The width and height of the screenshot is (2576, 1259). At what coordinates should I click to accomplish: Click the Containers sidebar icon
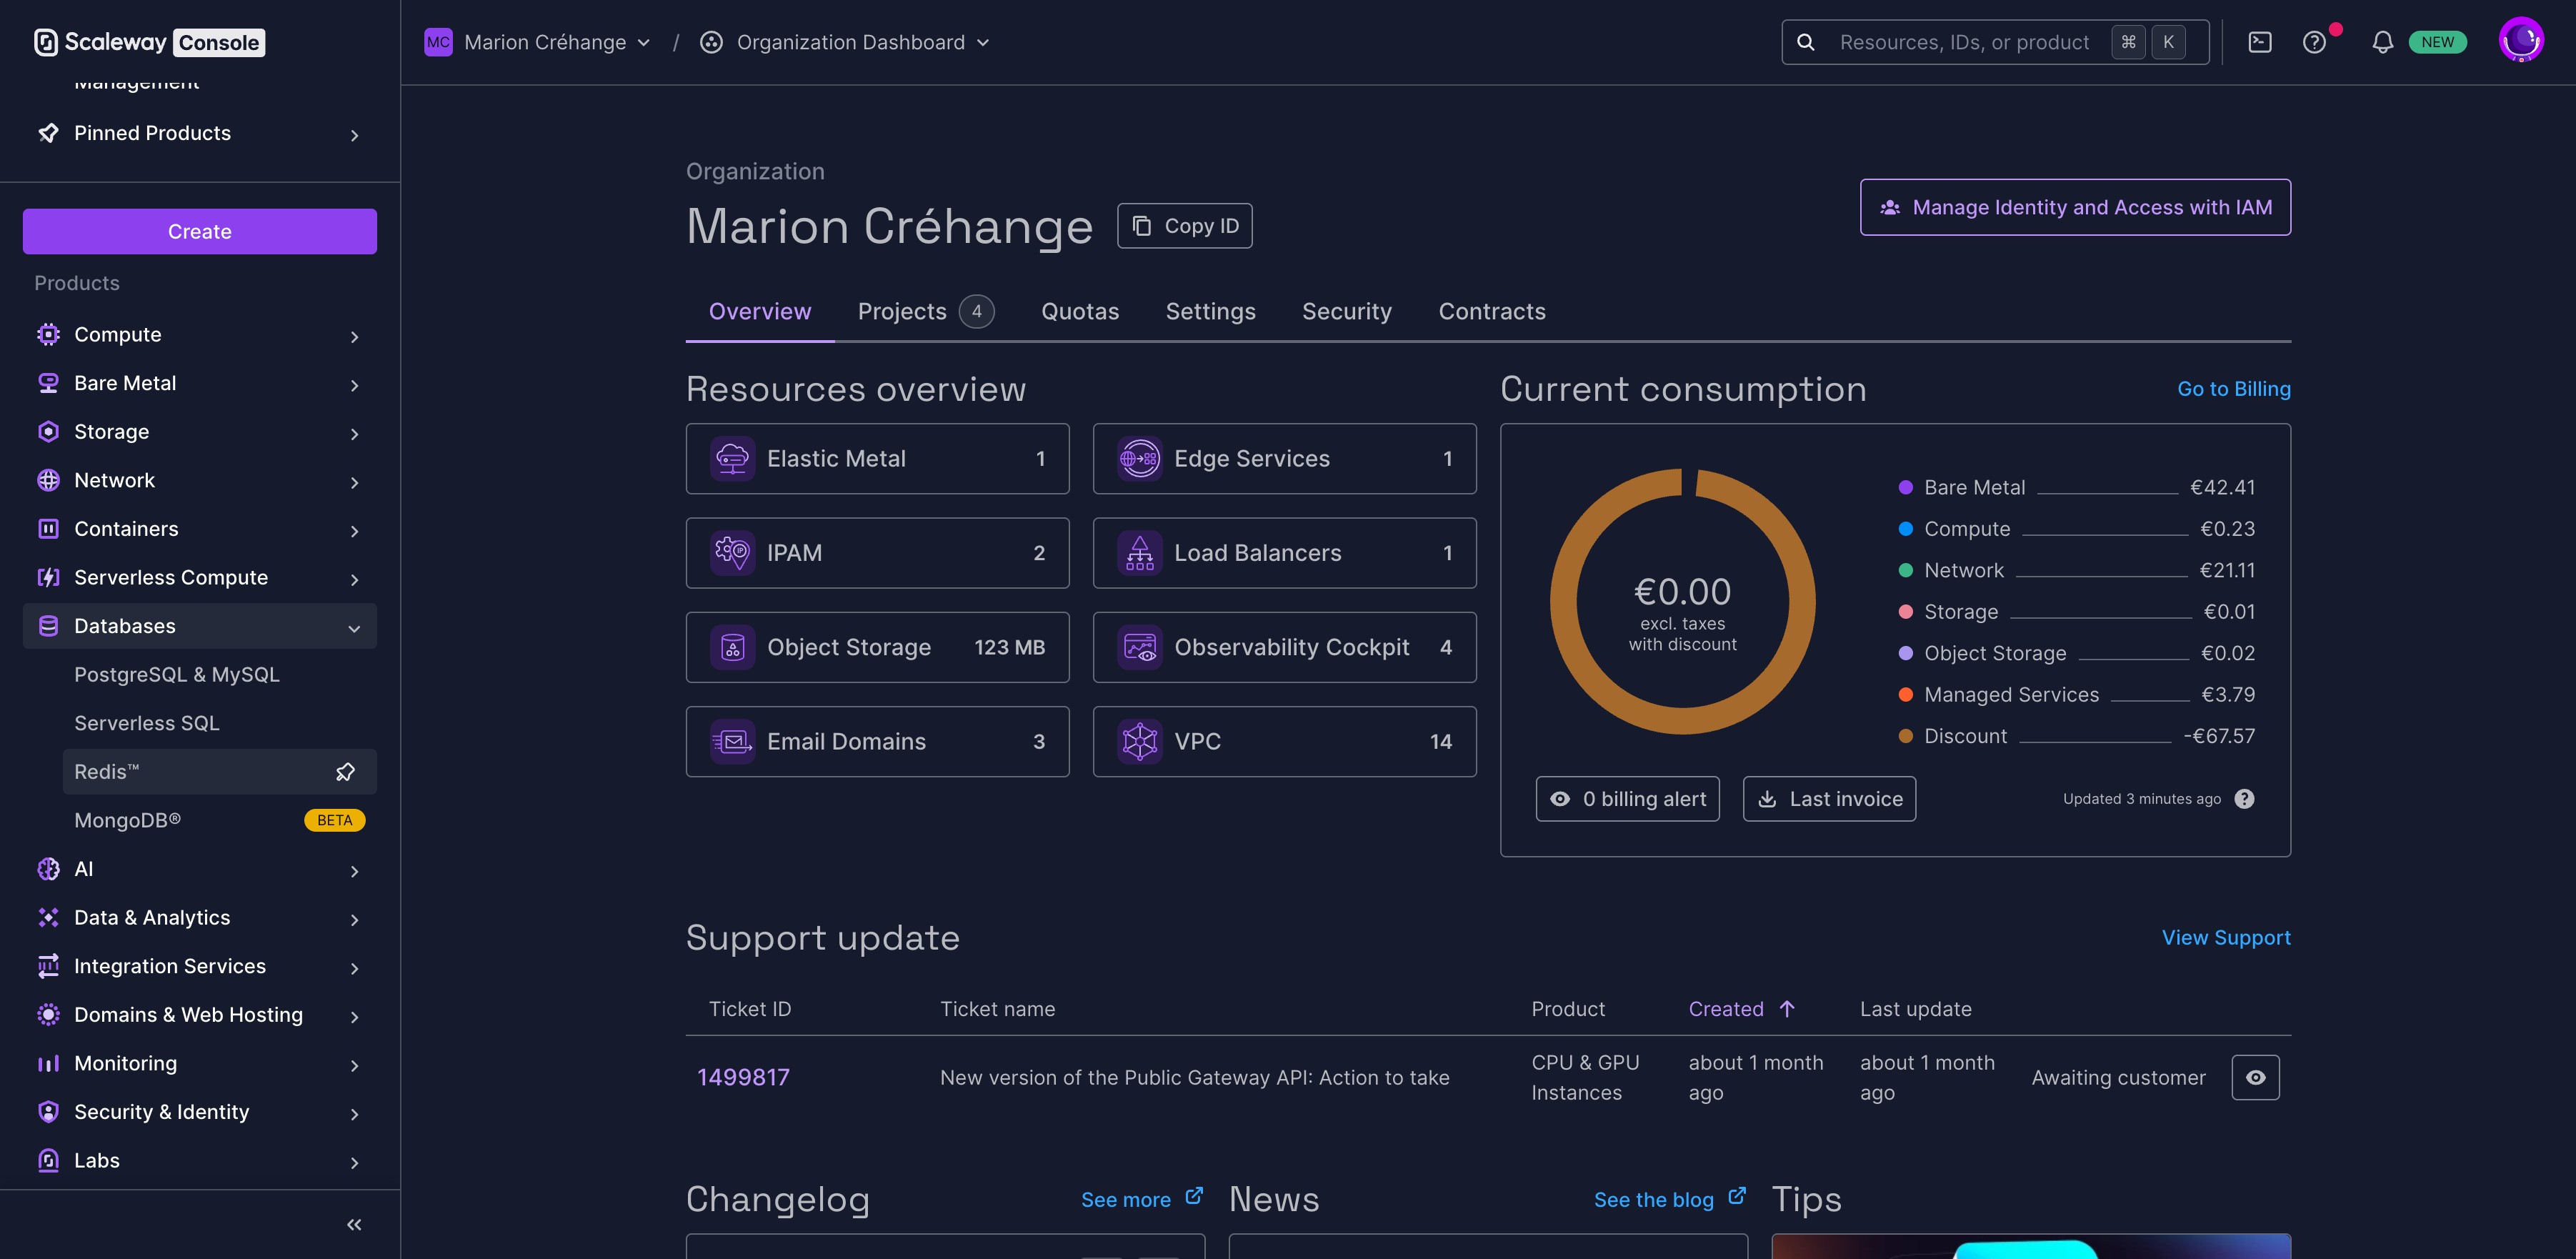pyautogui.click(x=48, y=529)
